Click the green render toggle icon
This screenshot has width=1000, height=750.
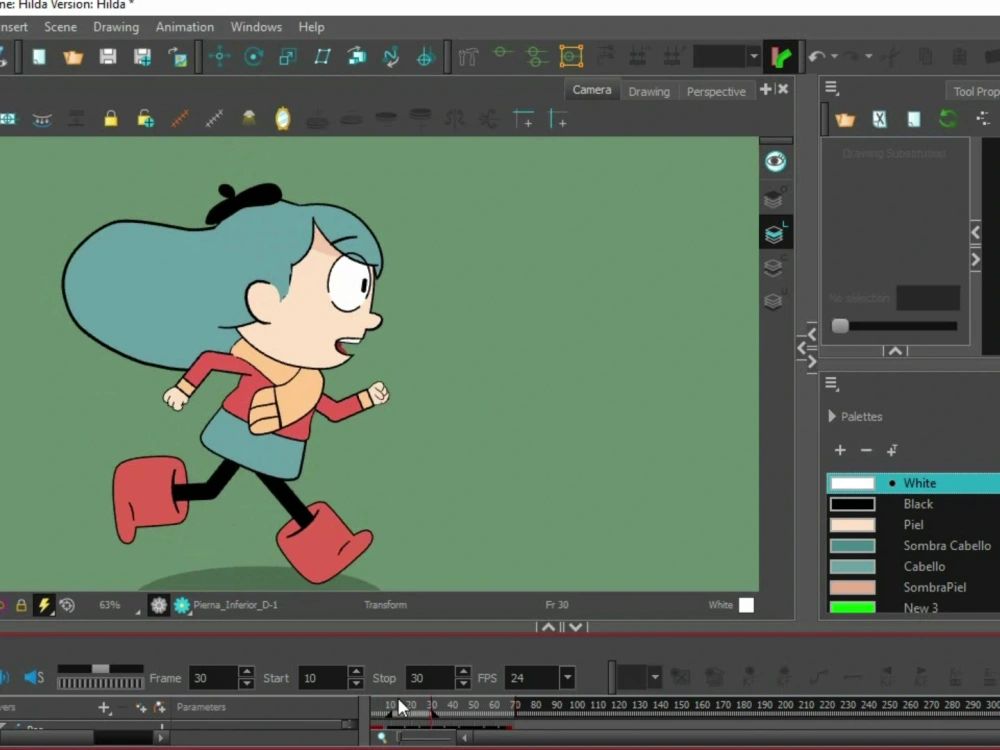pyautogui.click(x=783, y=57)
